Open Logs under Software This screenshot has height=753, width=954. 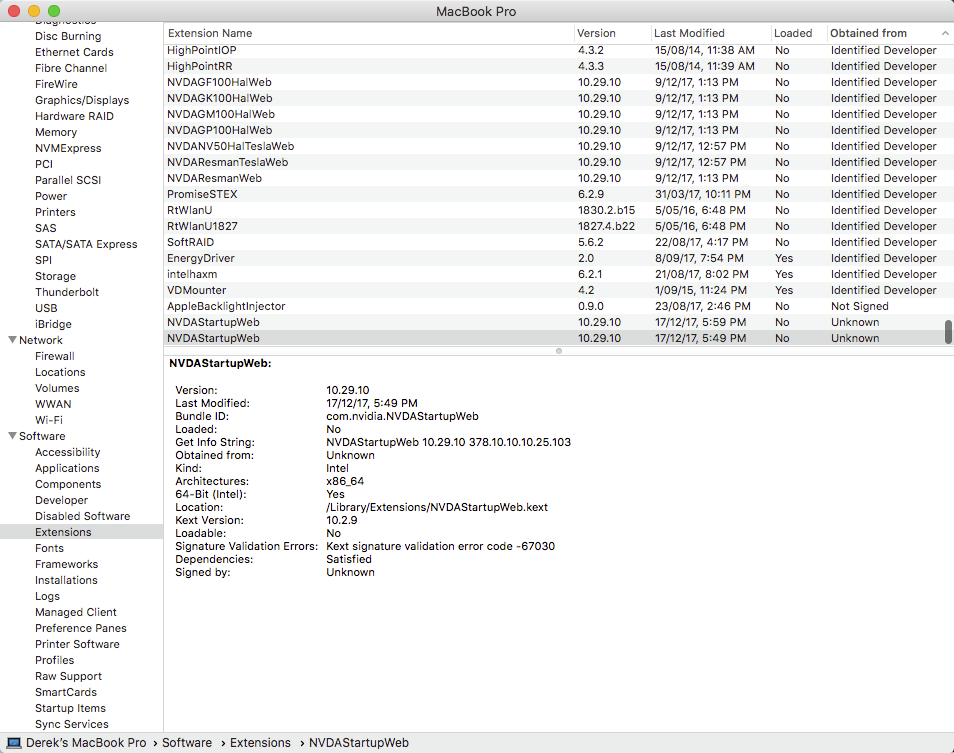(47, 596)
